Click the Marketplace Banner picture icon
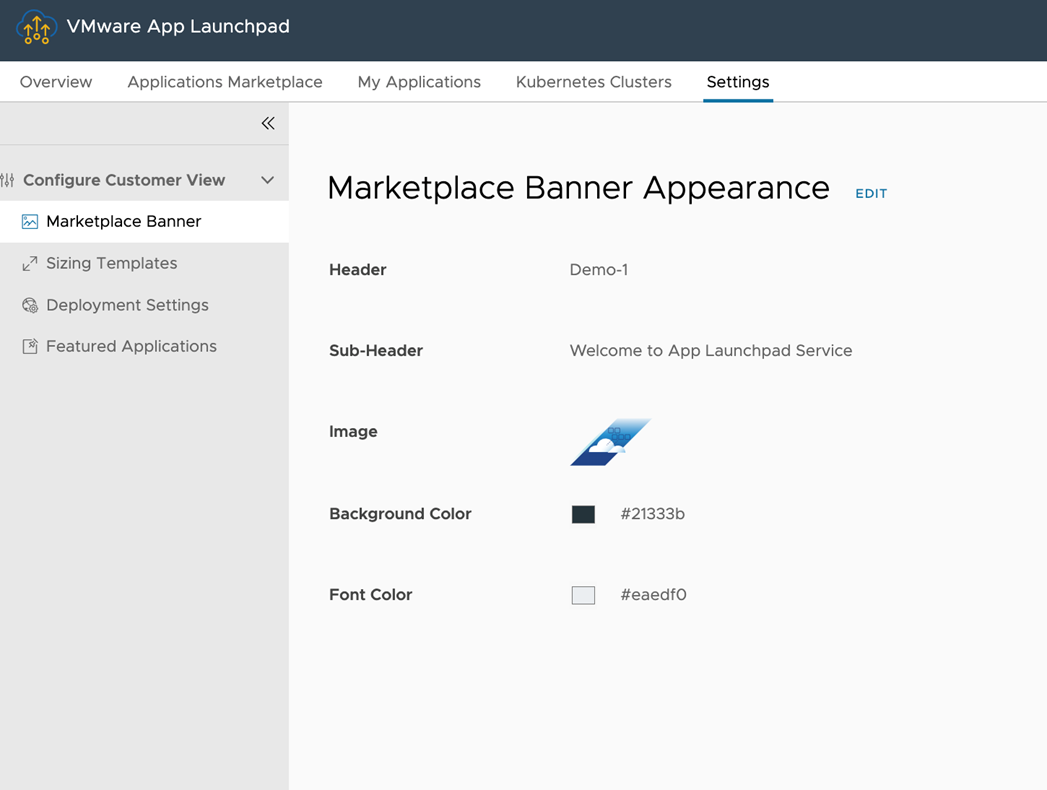The image size is (1047, 790). [x=30, y=222]
